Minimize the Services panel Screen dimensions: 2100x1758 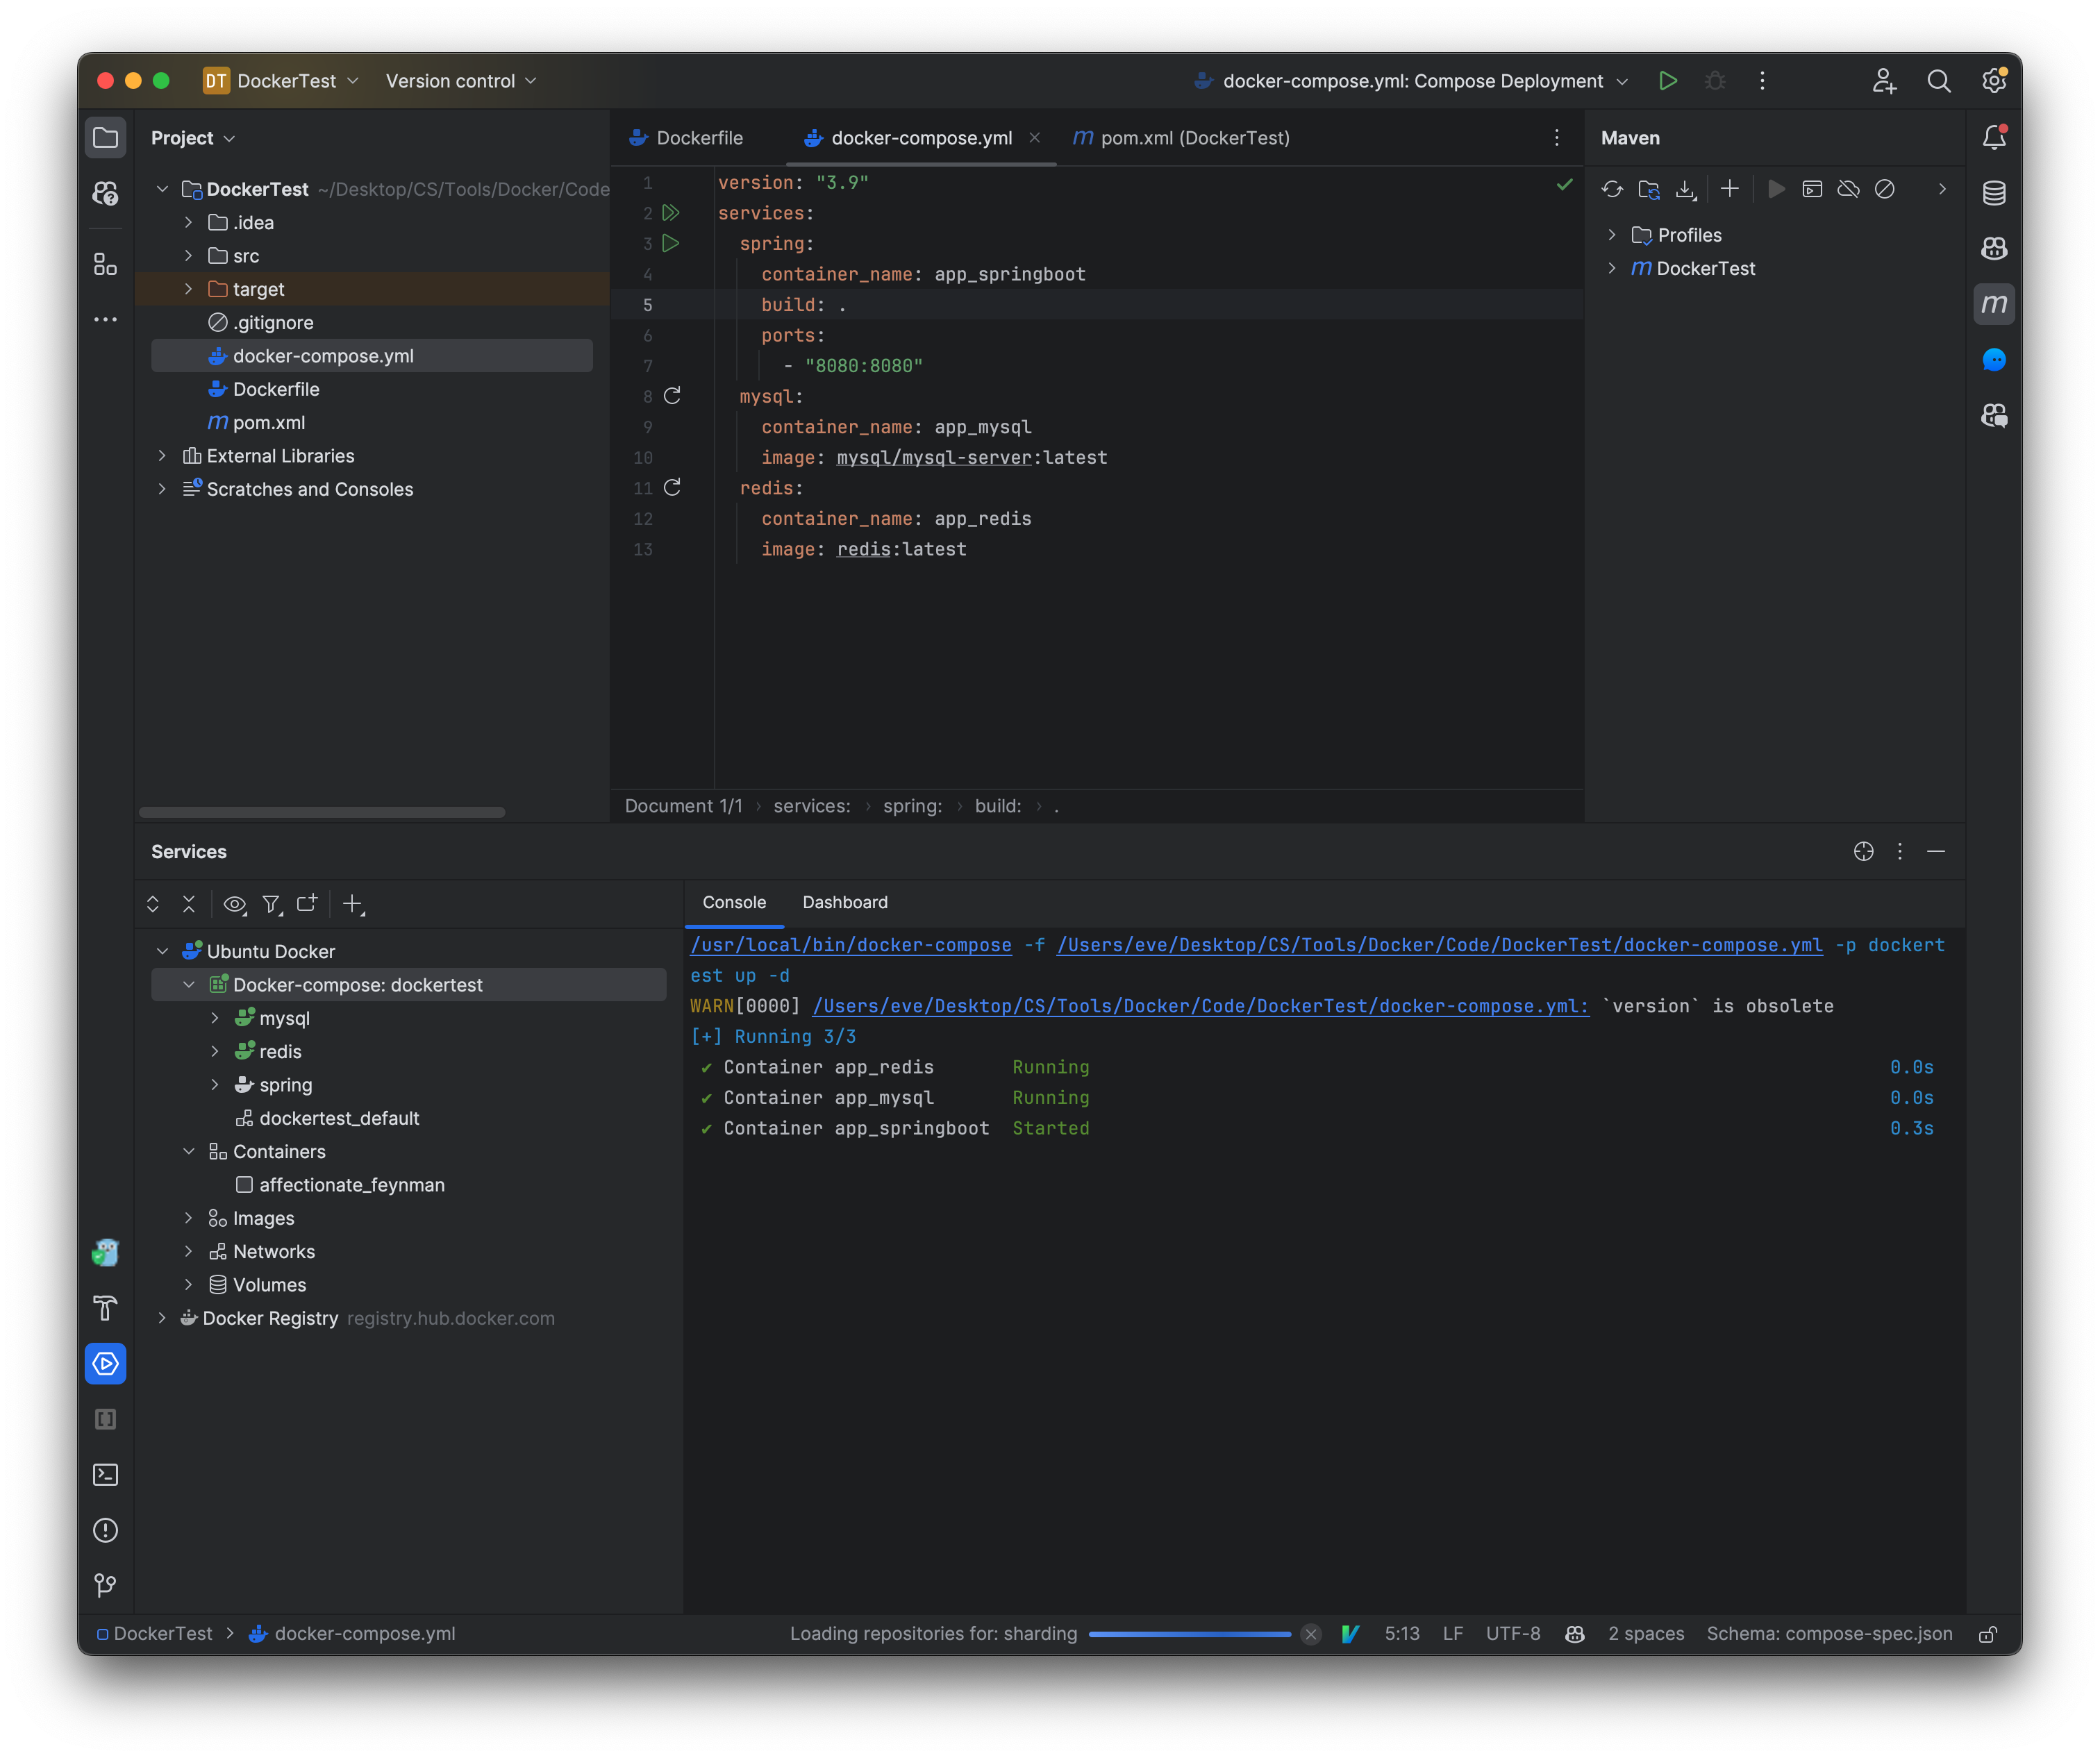pos(1936,851)
